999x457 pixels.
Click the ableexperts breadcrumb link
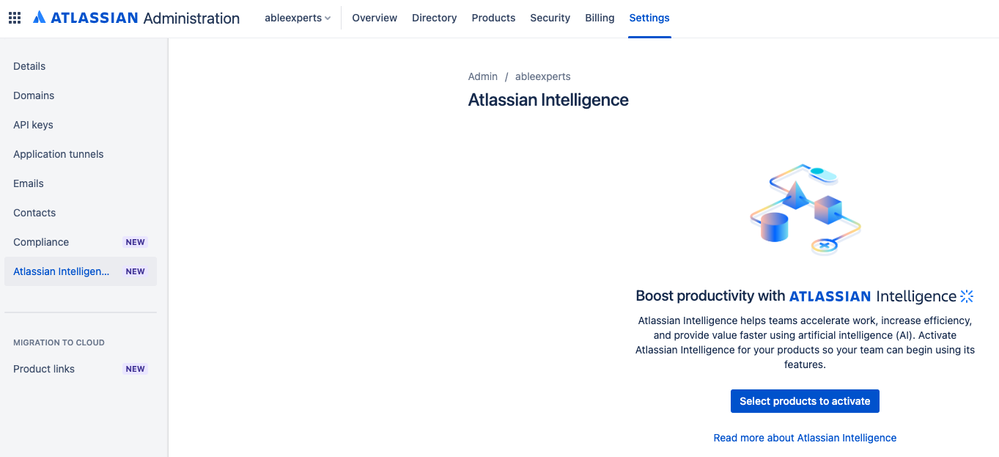(542, 76)
